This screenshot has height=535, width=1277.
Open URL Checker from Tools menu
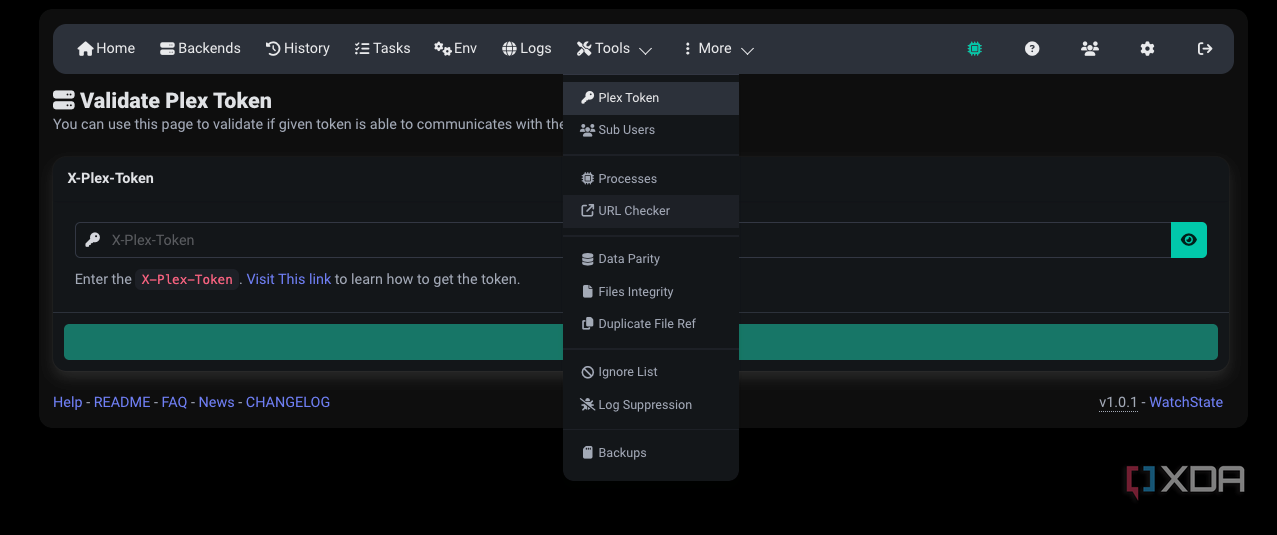click(651, 211)
